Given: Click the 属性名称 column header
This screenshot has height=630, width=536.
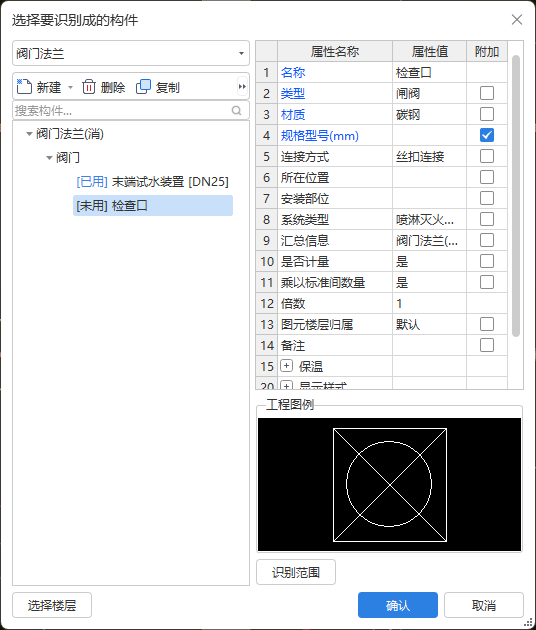Looking at the screenshot, I should point(335,51).
